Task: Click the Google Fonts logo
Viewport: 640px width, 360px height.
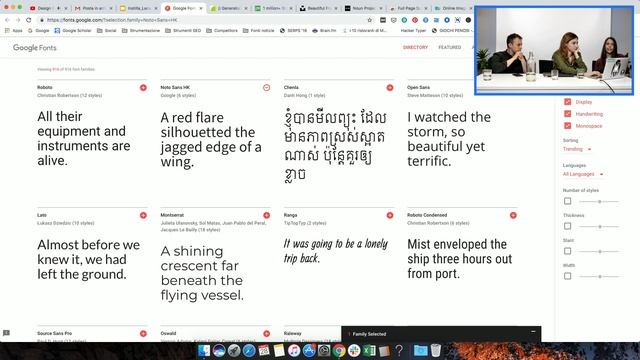Action: pos(35,48)
